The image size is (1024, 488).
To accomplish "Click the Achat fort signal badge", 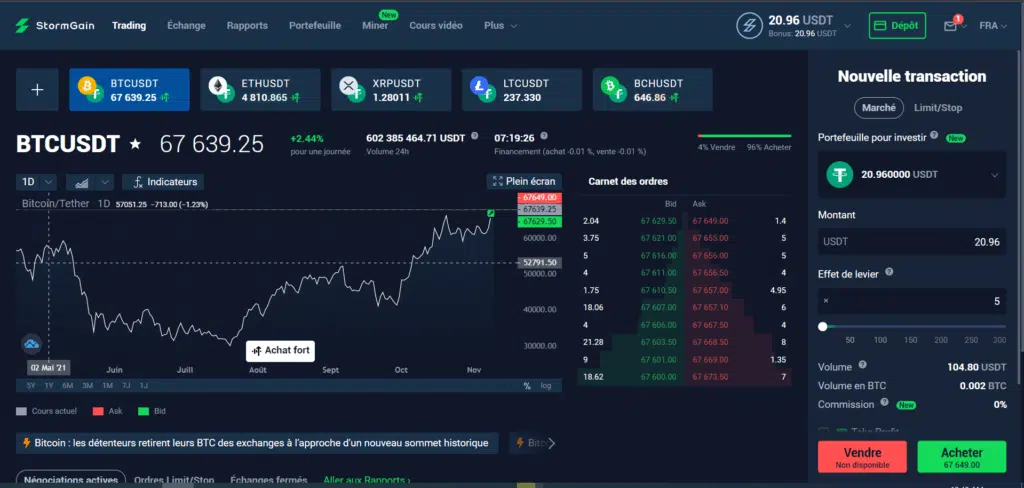I will point(280,351).
